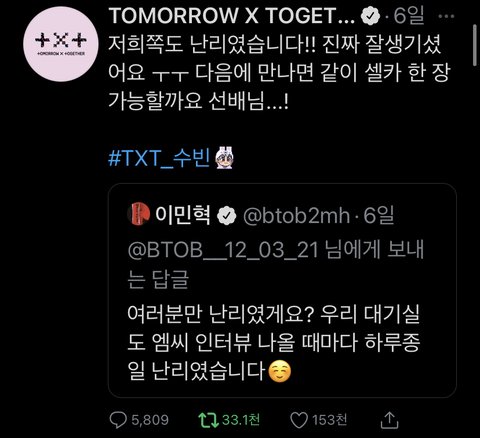View the 5,809 replies count
The width and height of the screenshot is (480, 438).
point(150,420)
